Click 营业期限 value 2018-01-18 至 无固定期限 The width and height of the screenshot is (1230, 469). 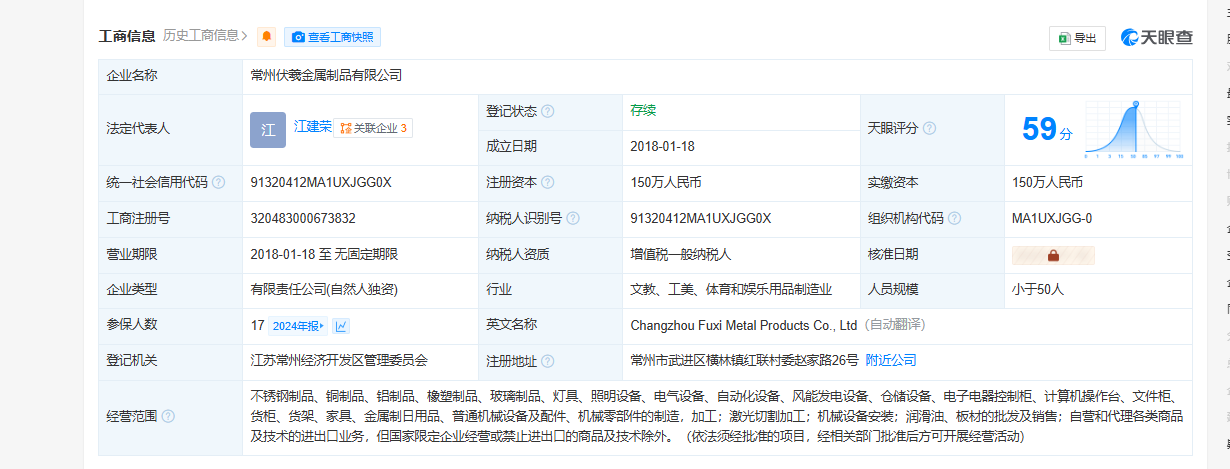[324, 254]
